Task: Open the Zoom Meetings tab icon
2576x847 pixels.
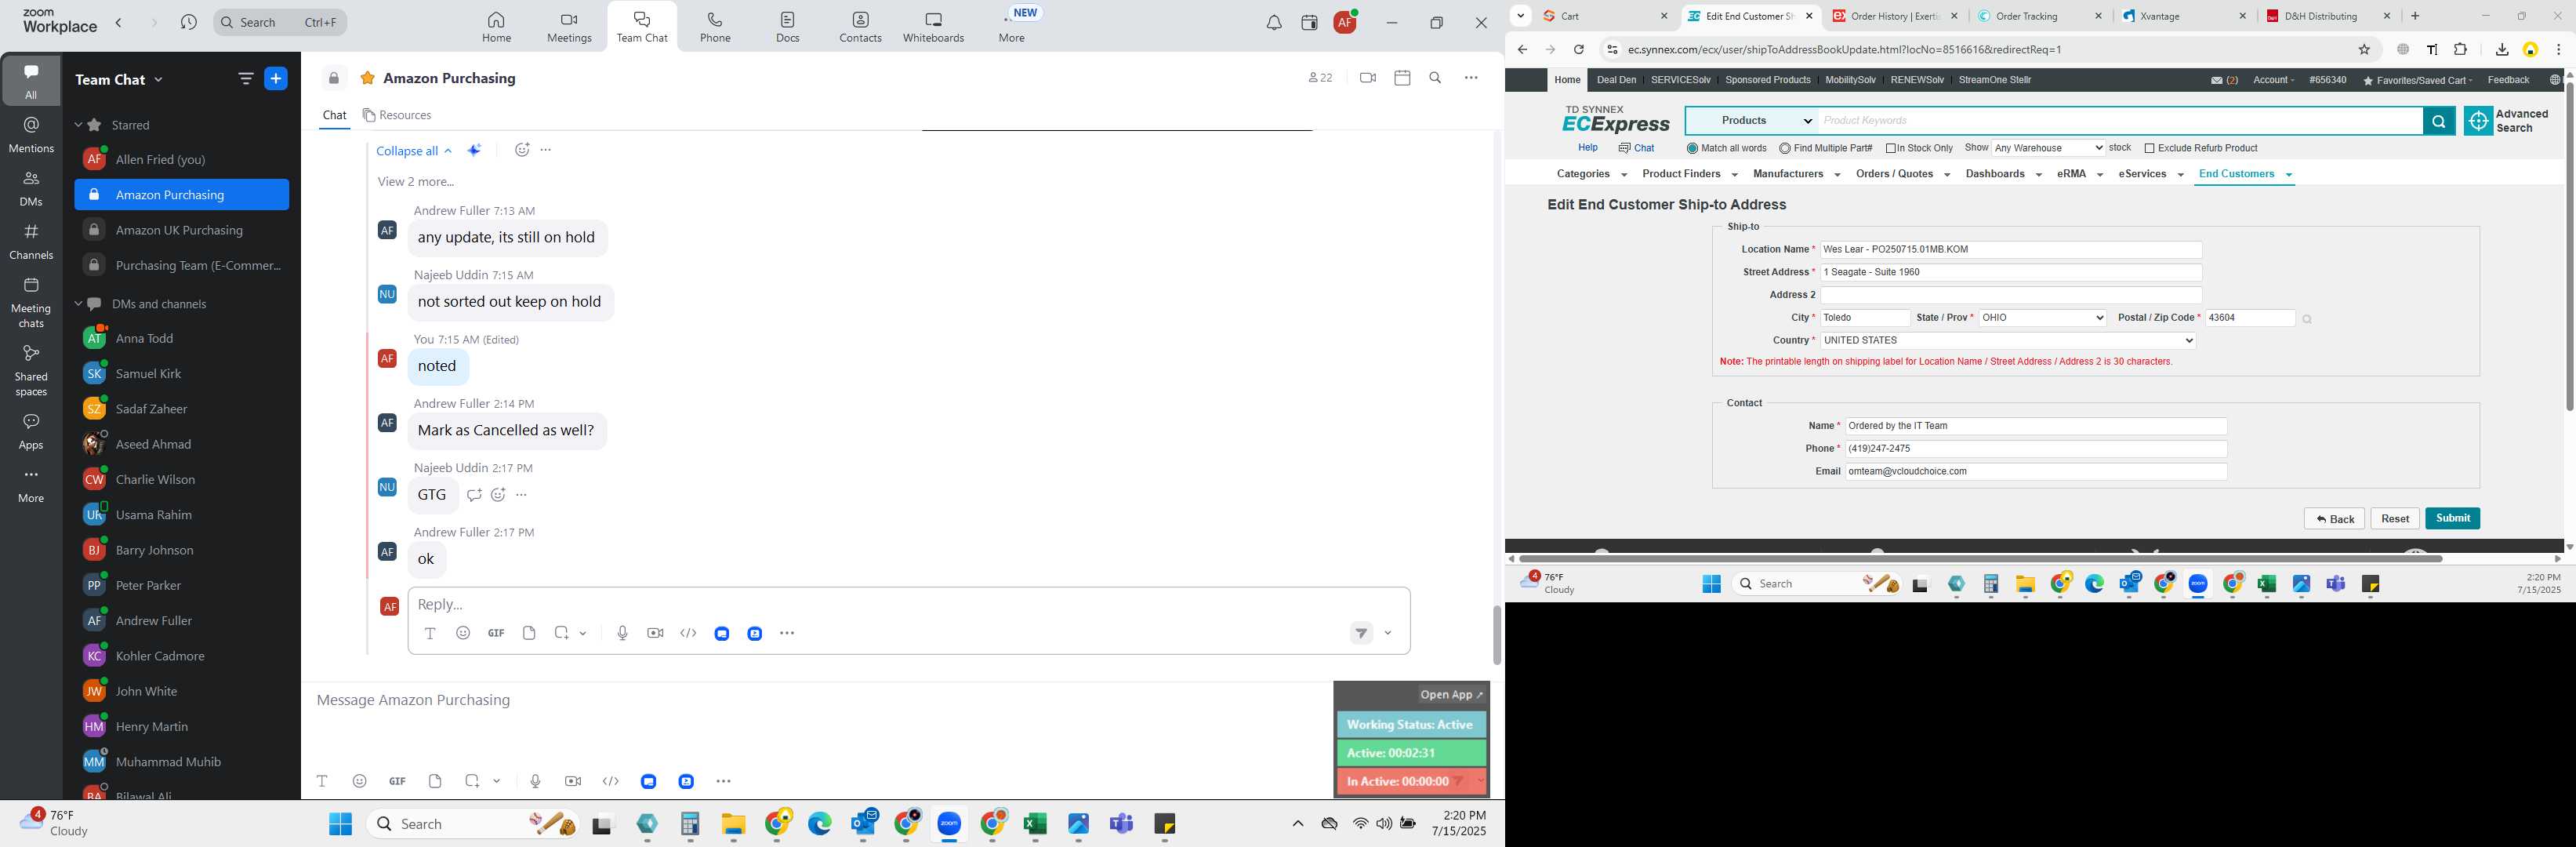Action: click(x=569, y=27)
